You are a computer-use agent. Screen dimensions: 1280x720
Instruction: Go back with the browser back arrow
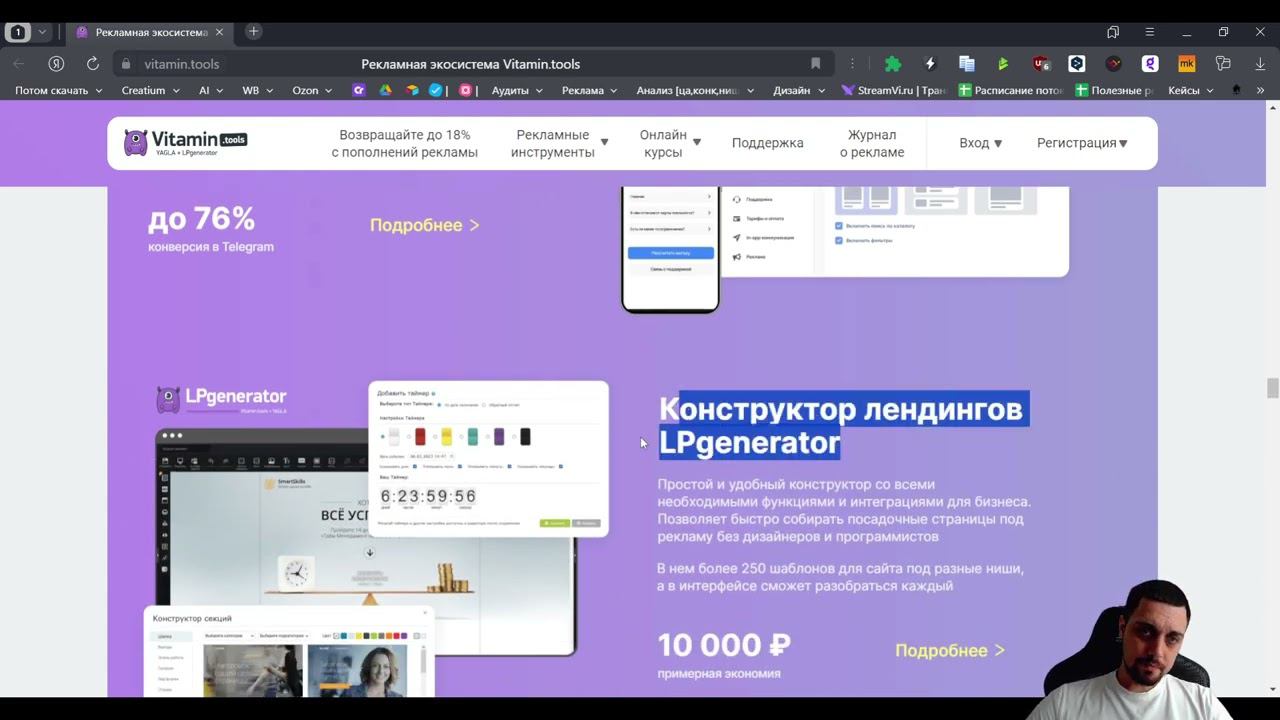click(x=19, y=64)
